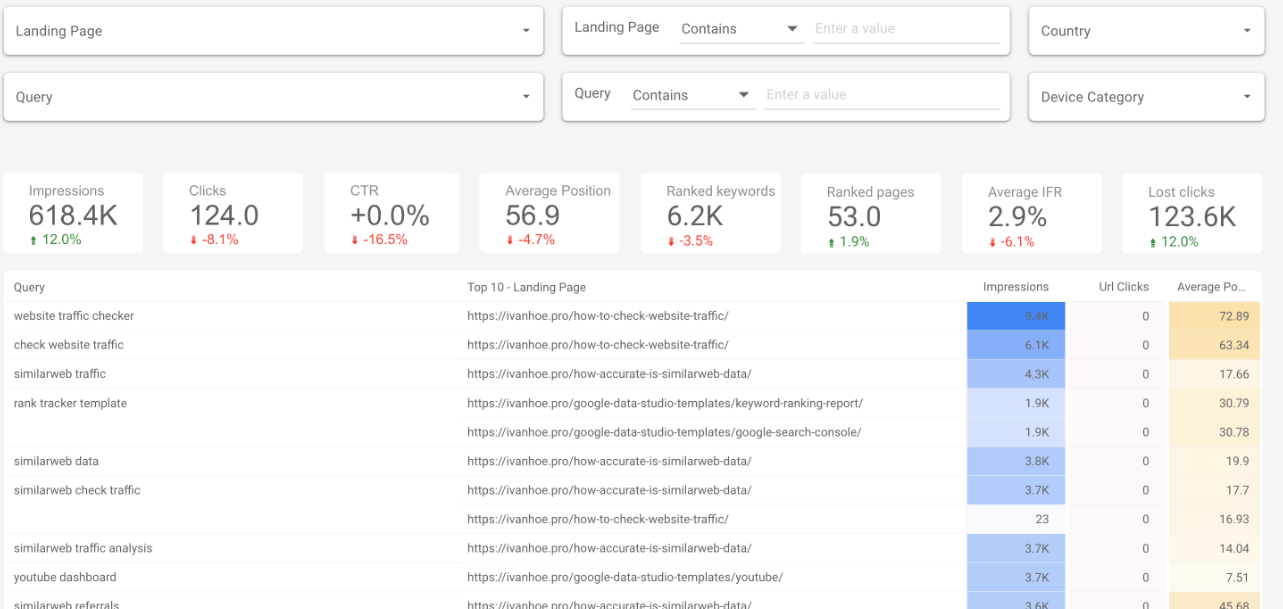Select the Lost clicks scorecard
Viewport: 1283px width, 609px height.
1192,214
